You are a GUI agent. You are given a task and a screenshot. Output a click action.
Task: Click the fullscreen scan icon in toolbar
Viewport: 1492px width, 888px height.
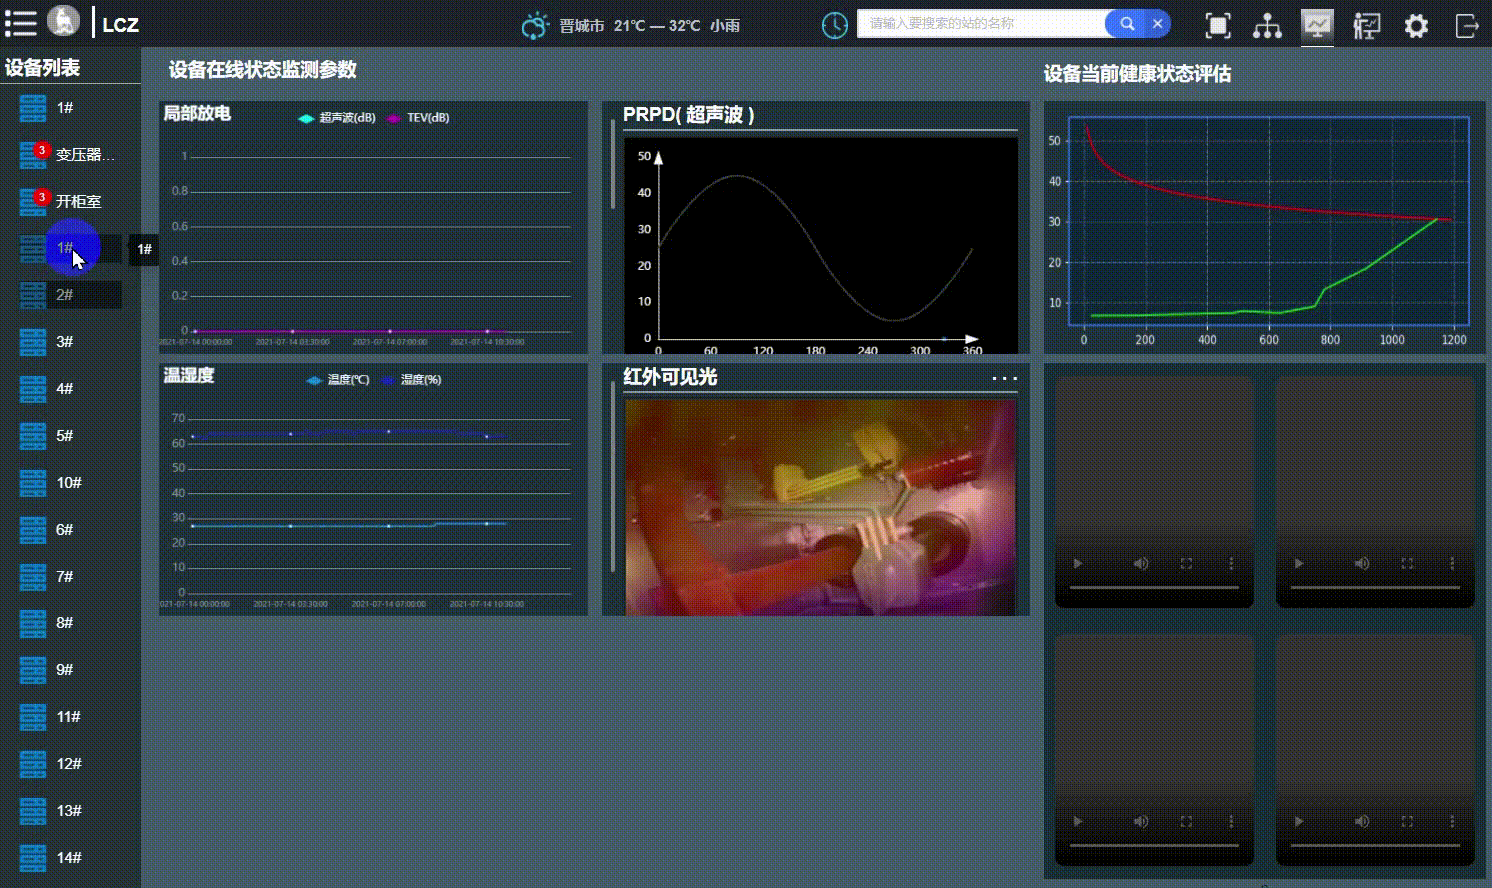tap(1218, 25)
